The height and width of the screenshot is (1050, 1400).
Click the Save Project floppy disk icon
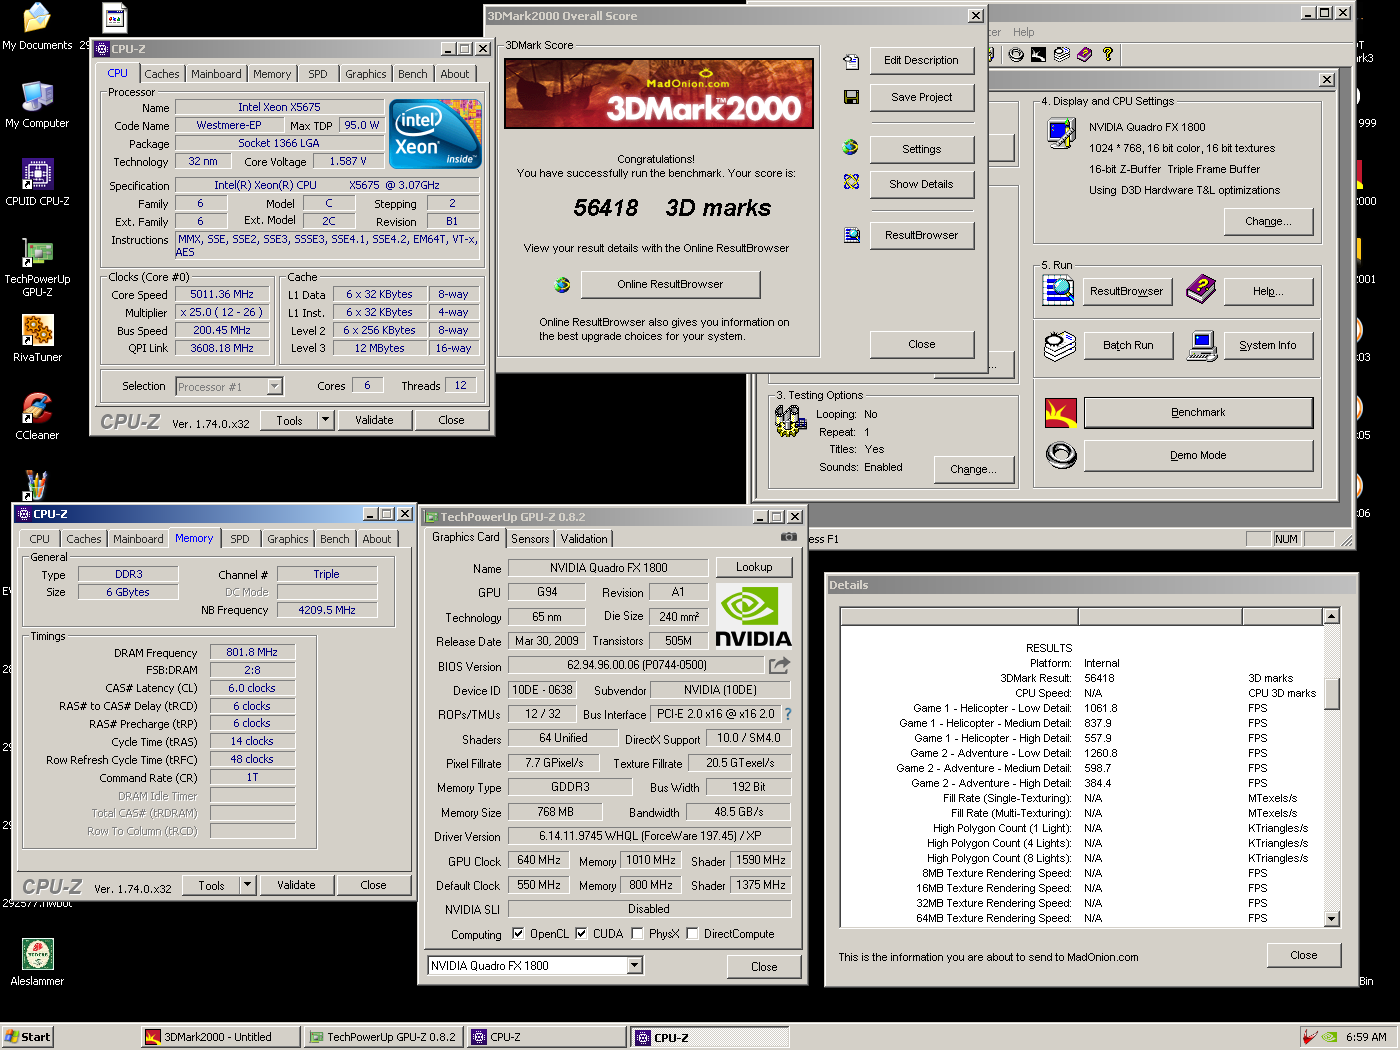[x=851, y=97]
